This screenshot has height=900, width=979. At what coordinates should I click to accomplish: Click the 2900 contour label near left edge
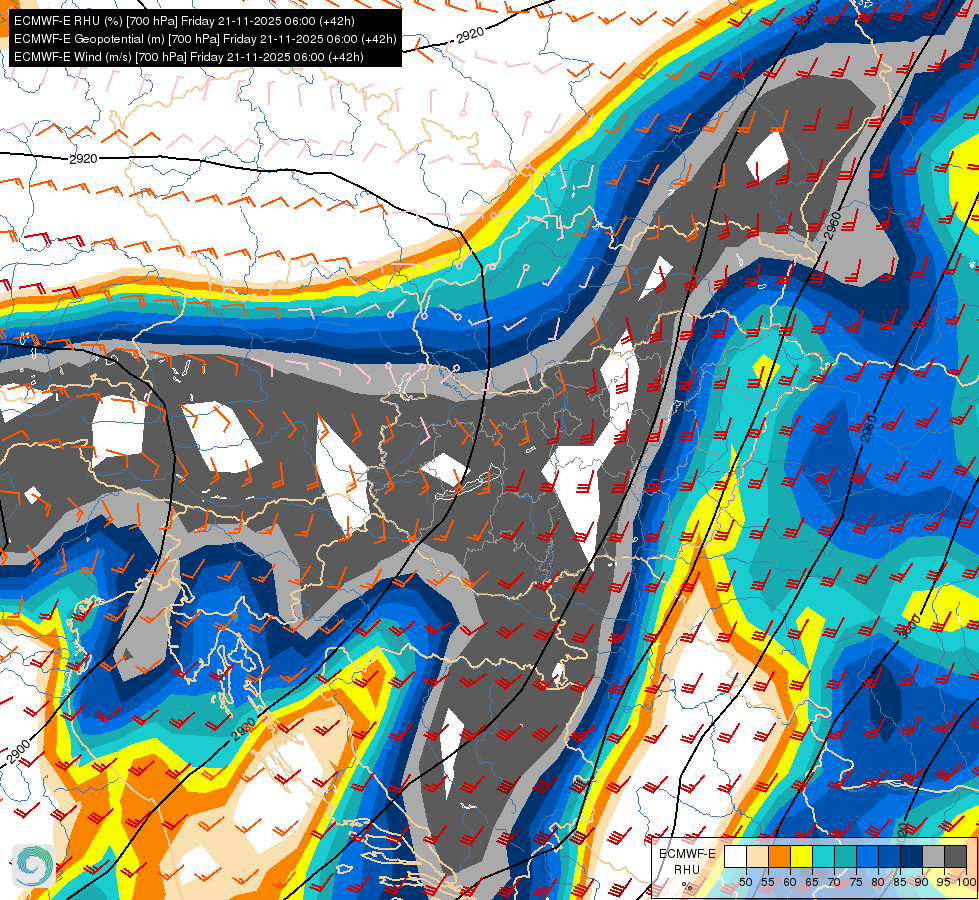(x=19, y=752)
